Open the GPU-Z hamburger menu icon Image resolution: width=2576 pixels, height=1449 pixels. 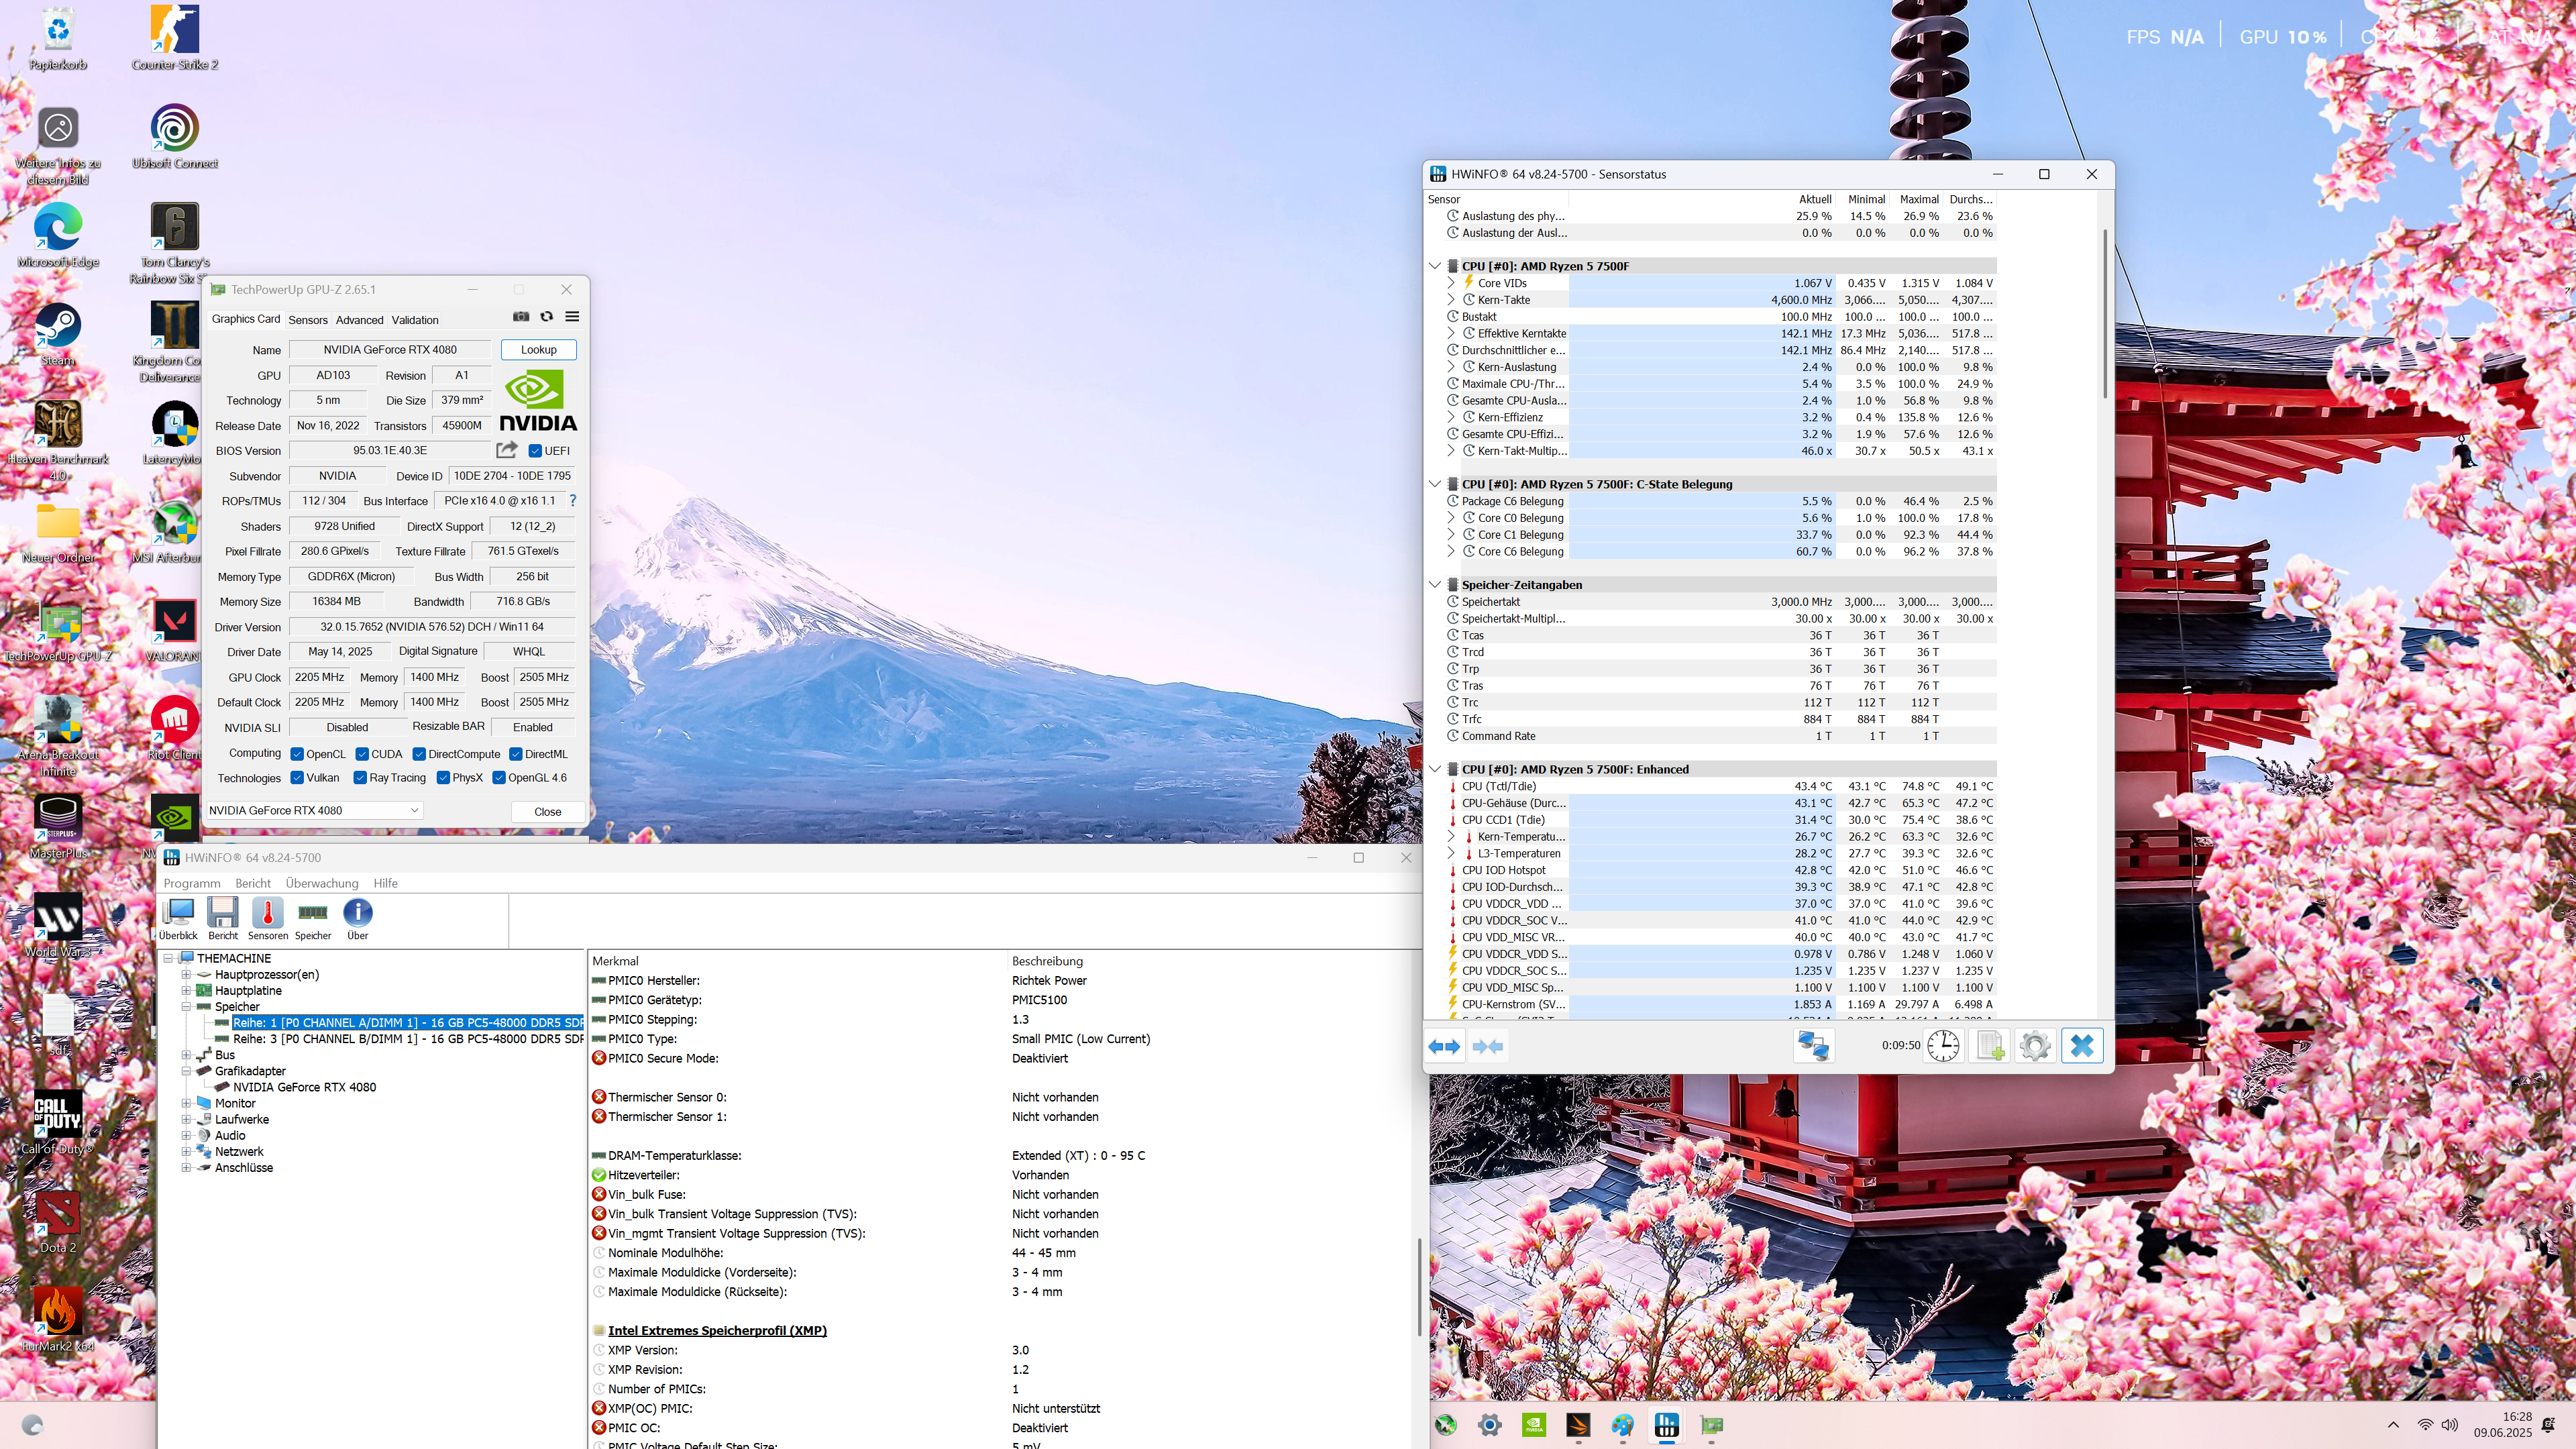point(572,317)
